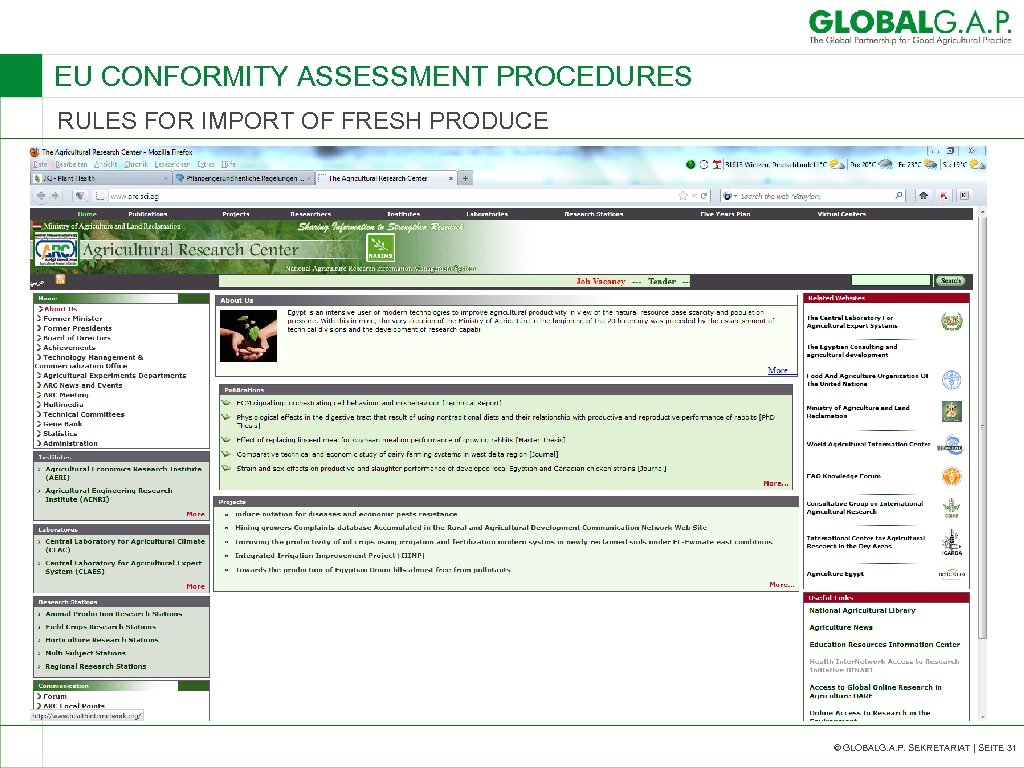Click the magnifier icon in web search box
Image resolution: width=1024 pixels, height=768 pixels.
tap(899, 195)
